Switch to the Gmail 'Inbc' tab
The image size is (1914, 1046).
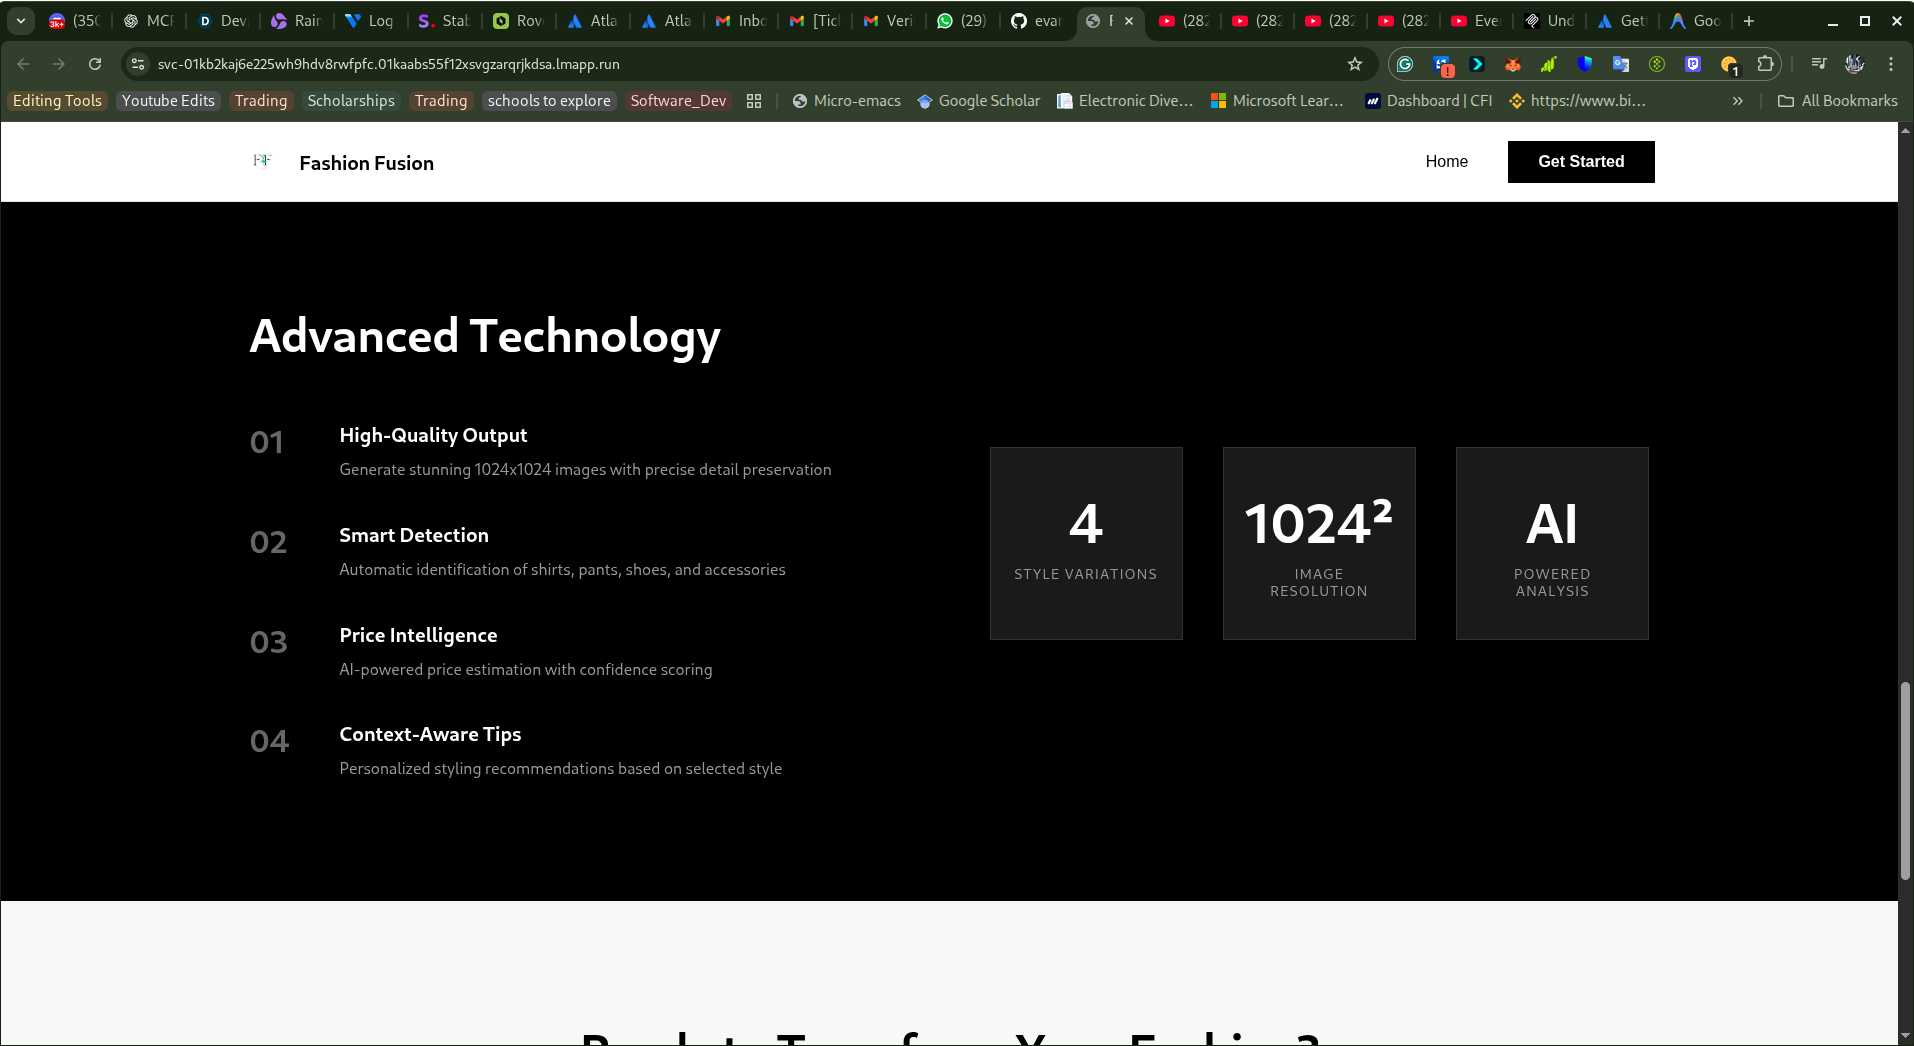pyautogui.click(x=741, y=20)
